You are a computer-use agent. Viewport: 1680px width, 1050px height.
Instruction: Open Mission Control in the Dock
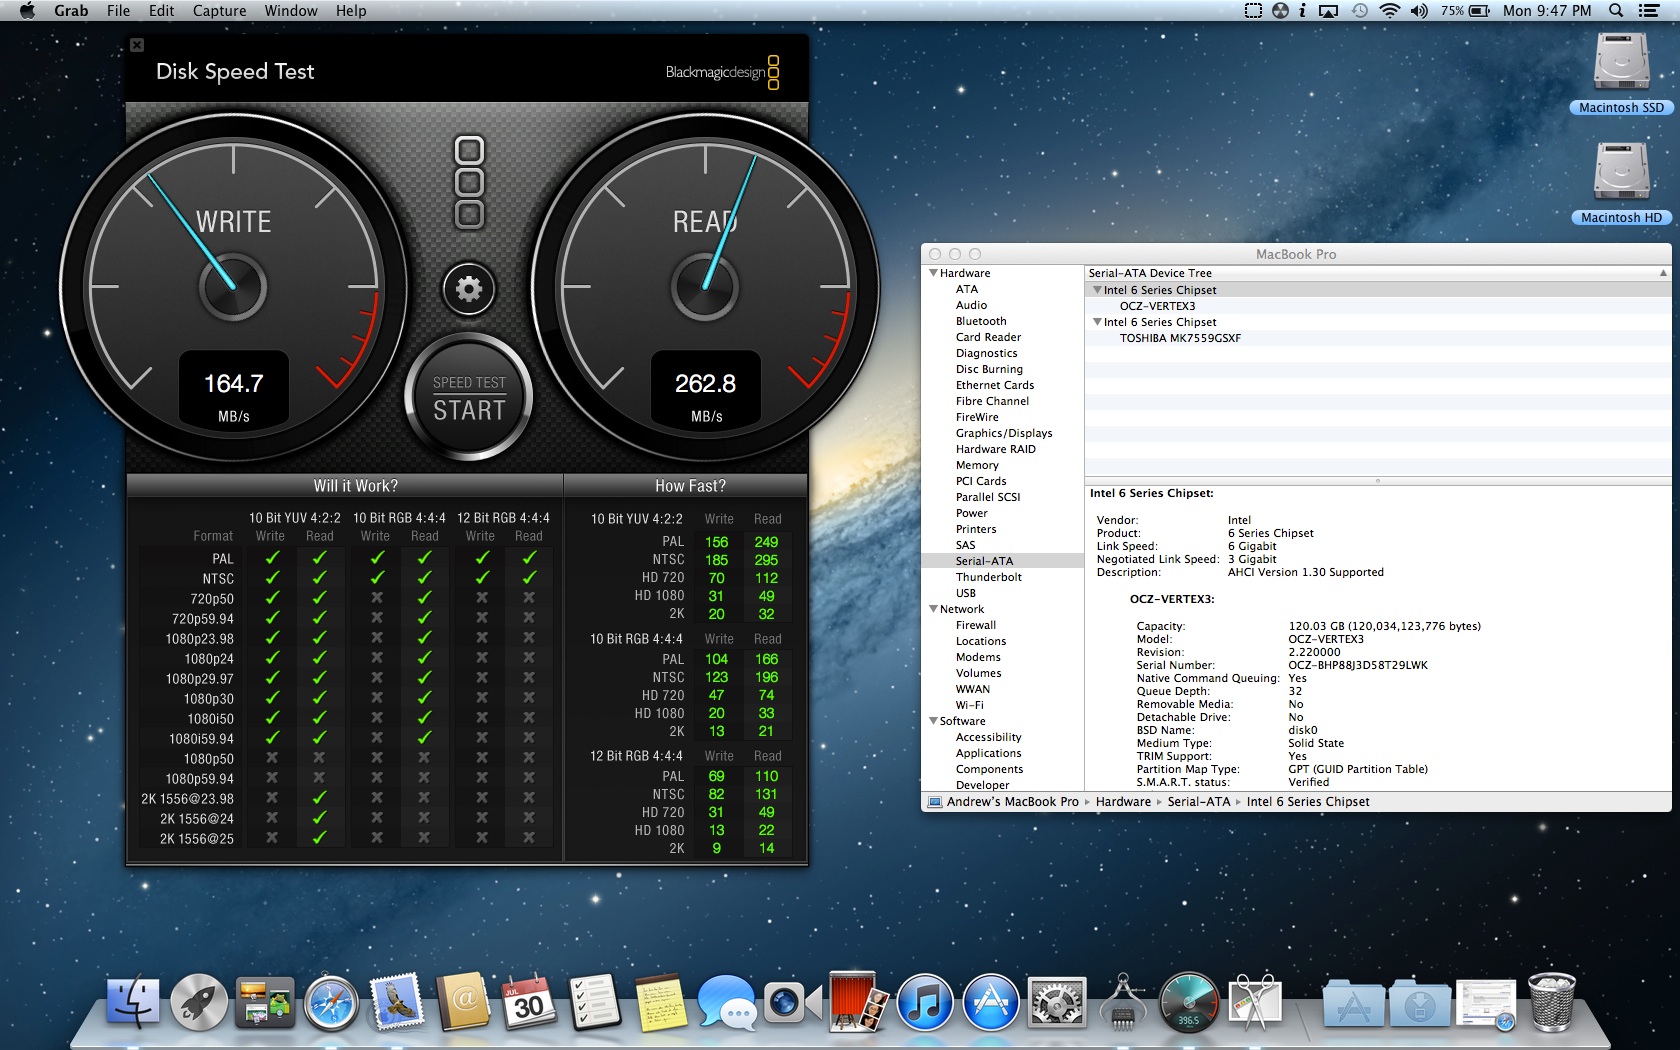pyautogui.click(x=265, y=1002)
